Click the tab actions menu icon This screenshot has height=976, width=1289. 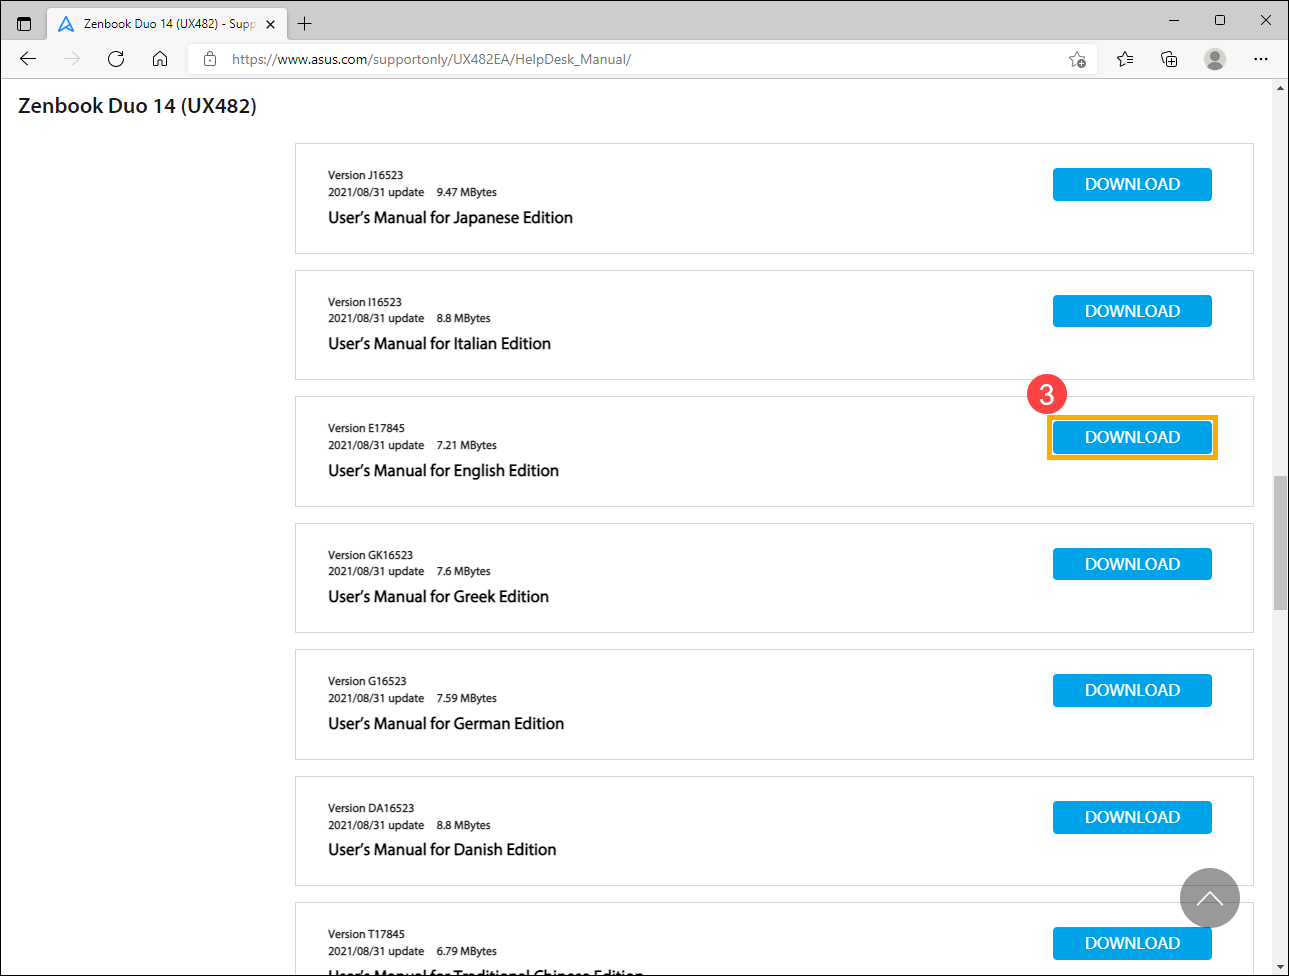coord(24,23)
